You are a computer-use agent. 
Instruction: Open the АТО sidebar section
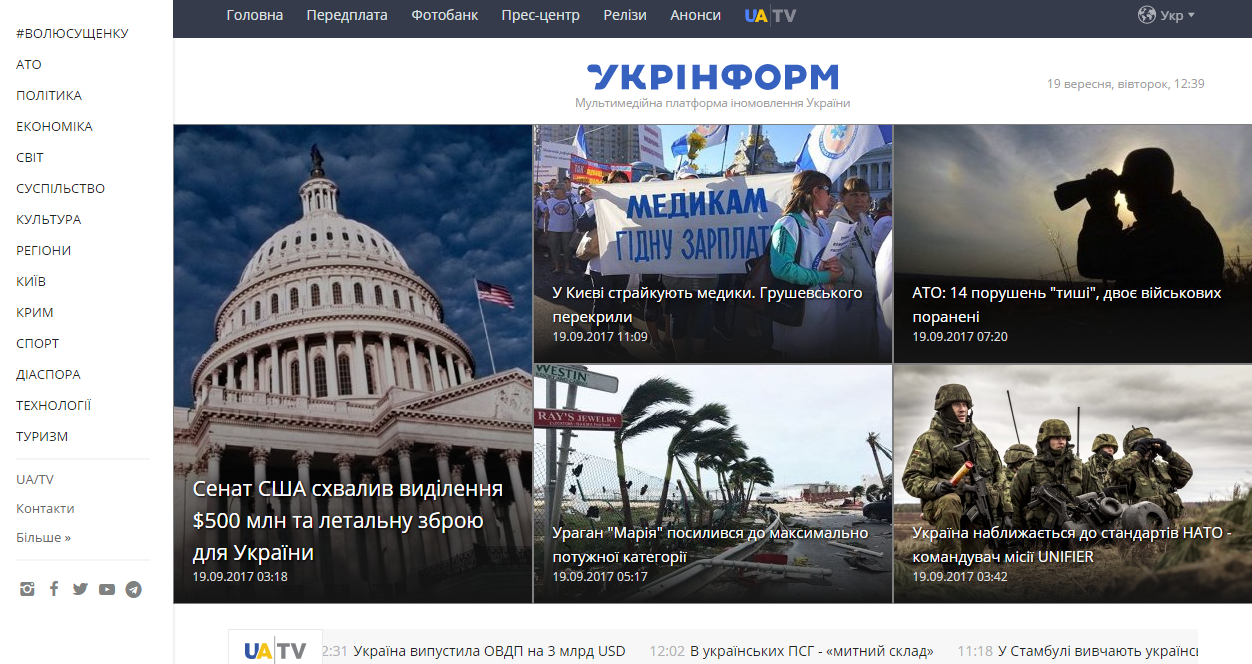pyautogui.click(x=29, y=64)
